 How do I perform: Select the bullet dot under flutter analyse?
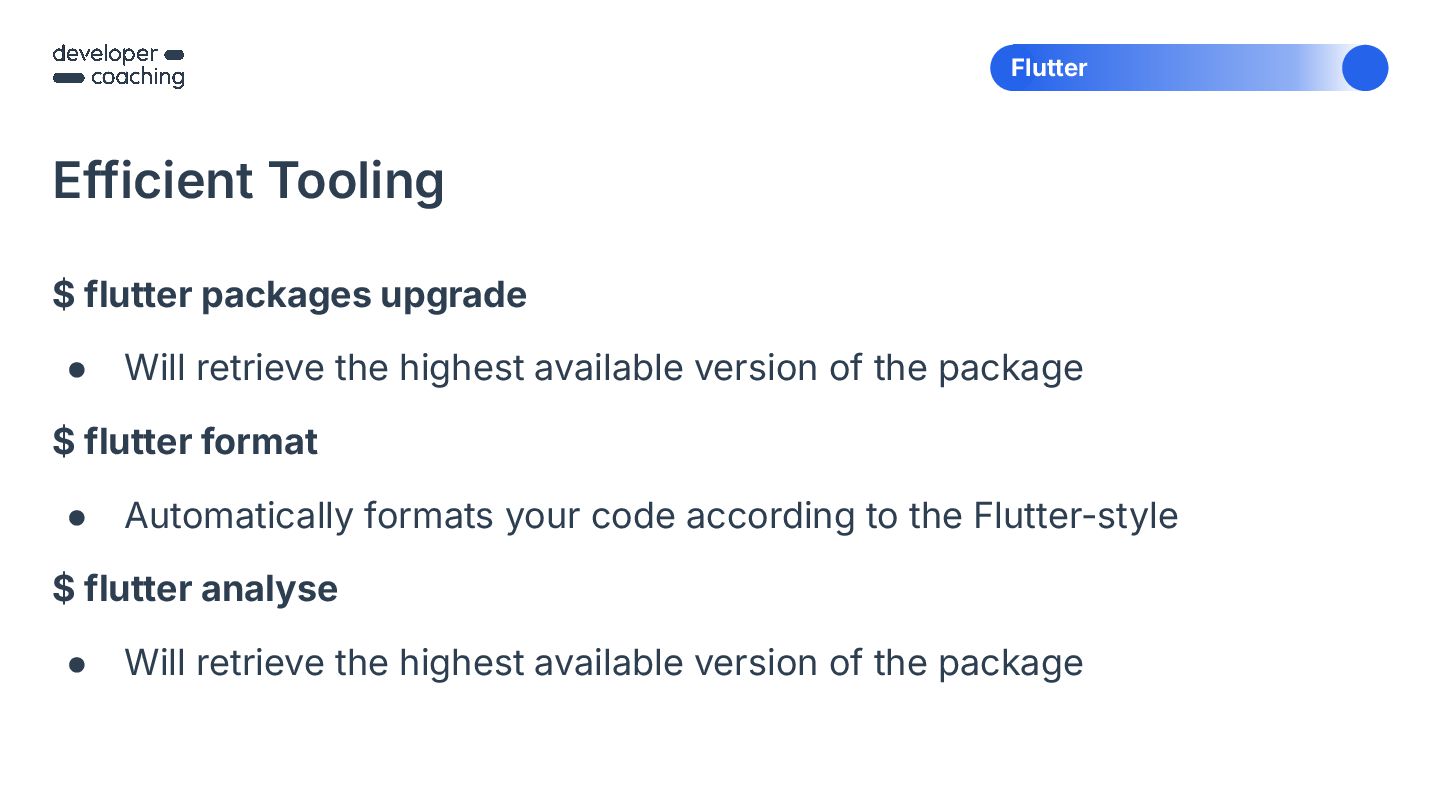pos(77,664)
